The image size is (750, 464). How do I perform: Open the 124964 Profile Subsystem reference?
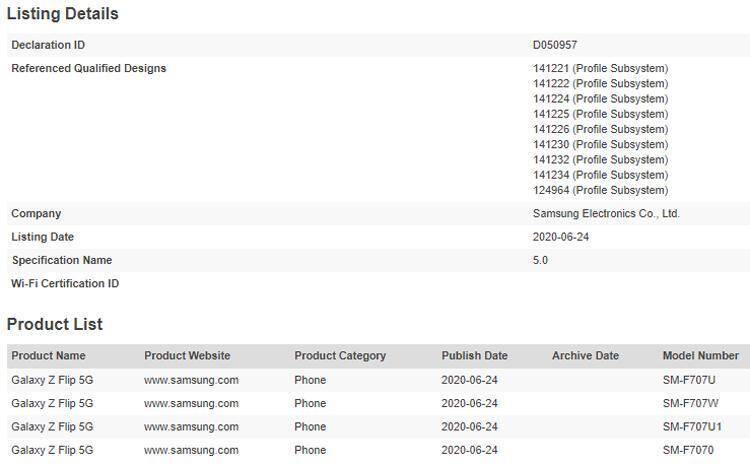point(600,190)
